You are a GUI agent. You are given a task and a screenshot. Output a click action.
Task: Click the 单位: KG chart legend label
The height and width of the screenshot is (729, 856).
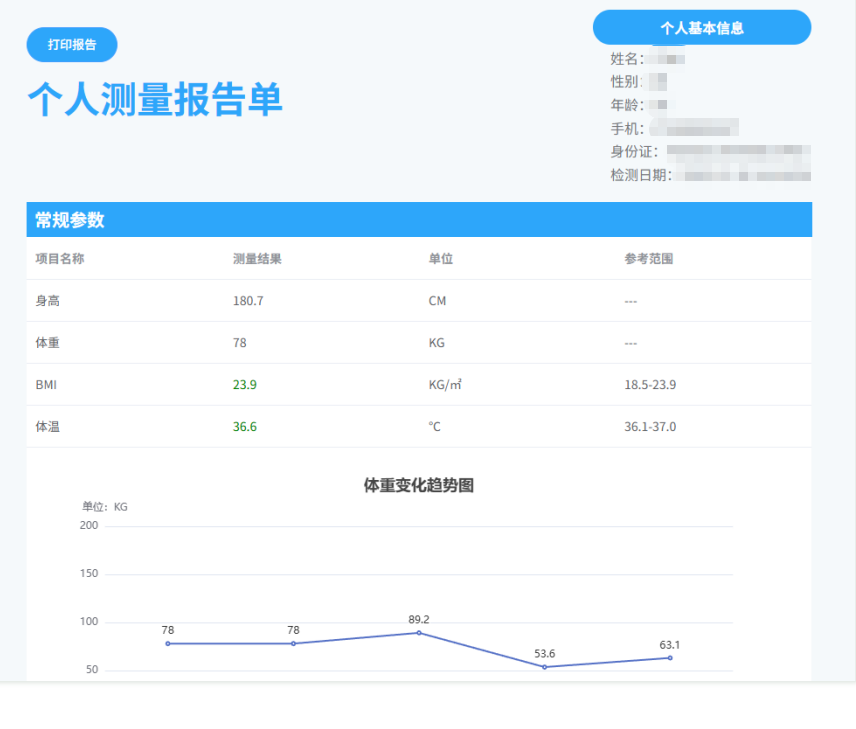click(99, 507)
